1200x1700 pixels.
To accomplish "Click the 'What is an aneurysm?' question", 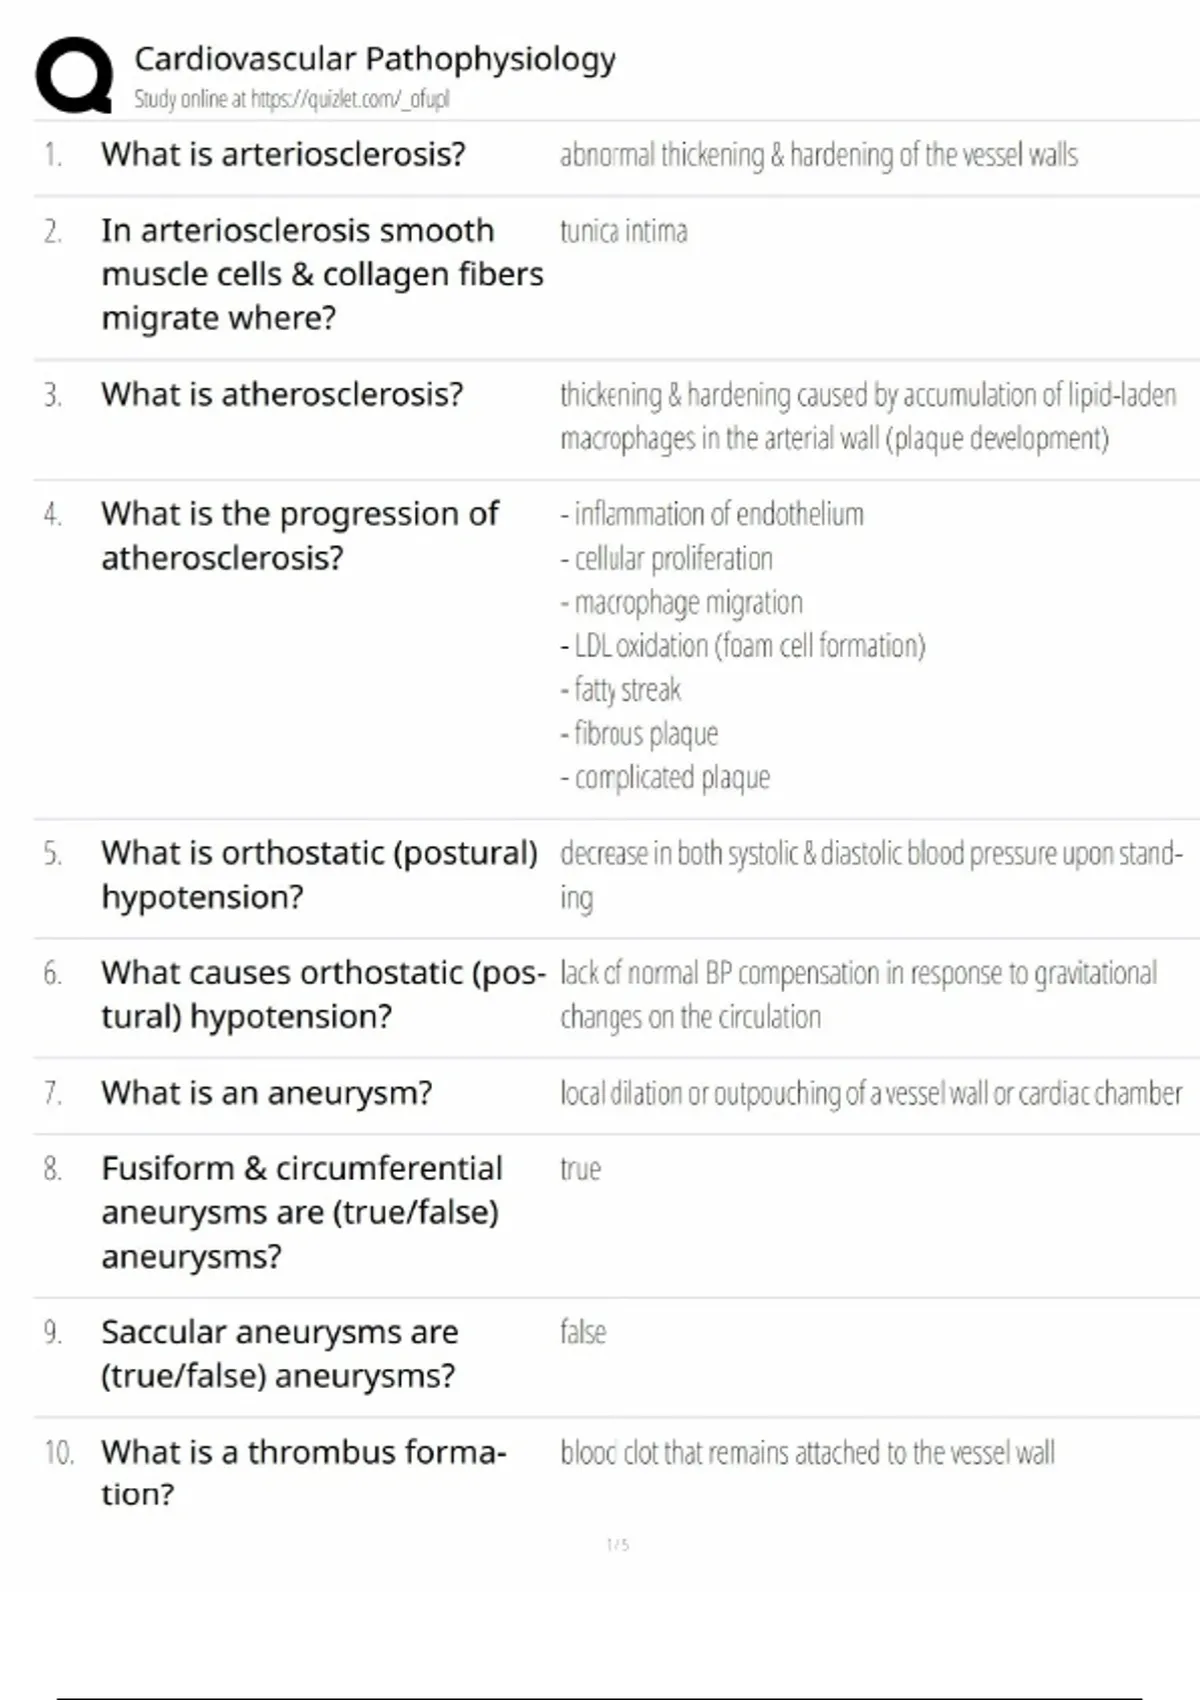I will [267, 1092].
